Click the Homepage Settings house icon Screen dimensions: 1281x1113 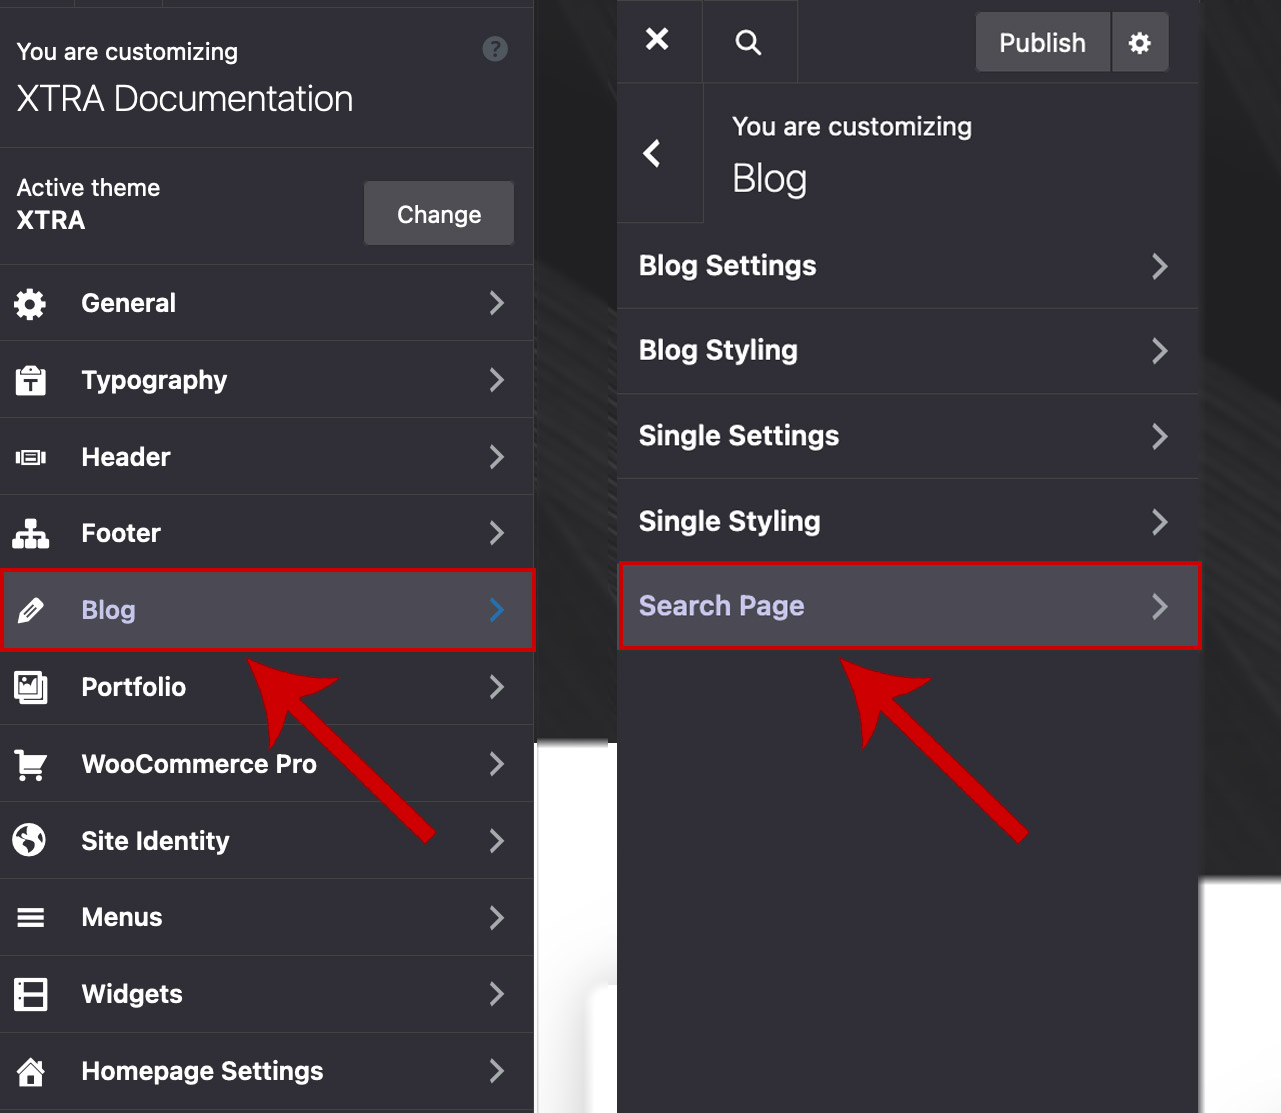coord(30,1072)
